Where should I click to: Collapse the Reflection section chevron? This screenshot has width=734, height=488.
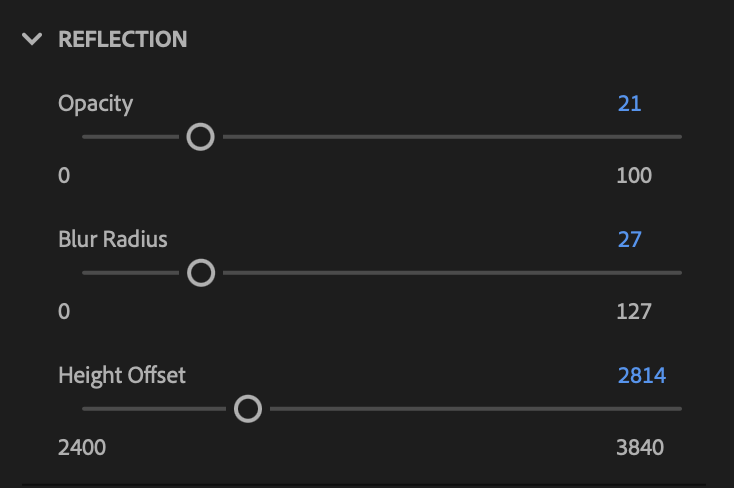[33, 40]
